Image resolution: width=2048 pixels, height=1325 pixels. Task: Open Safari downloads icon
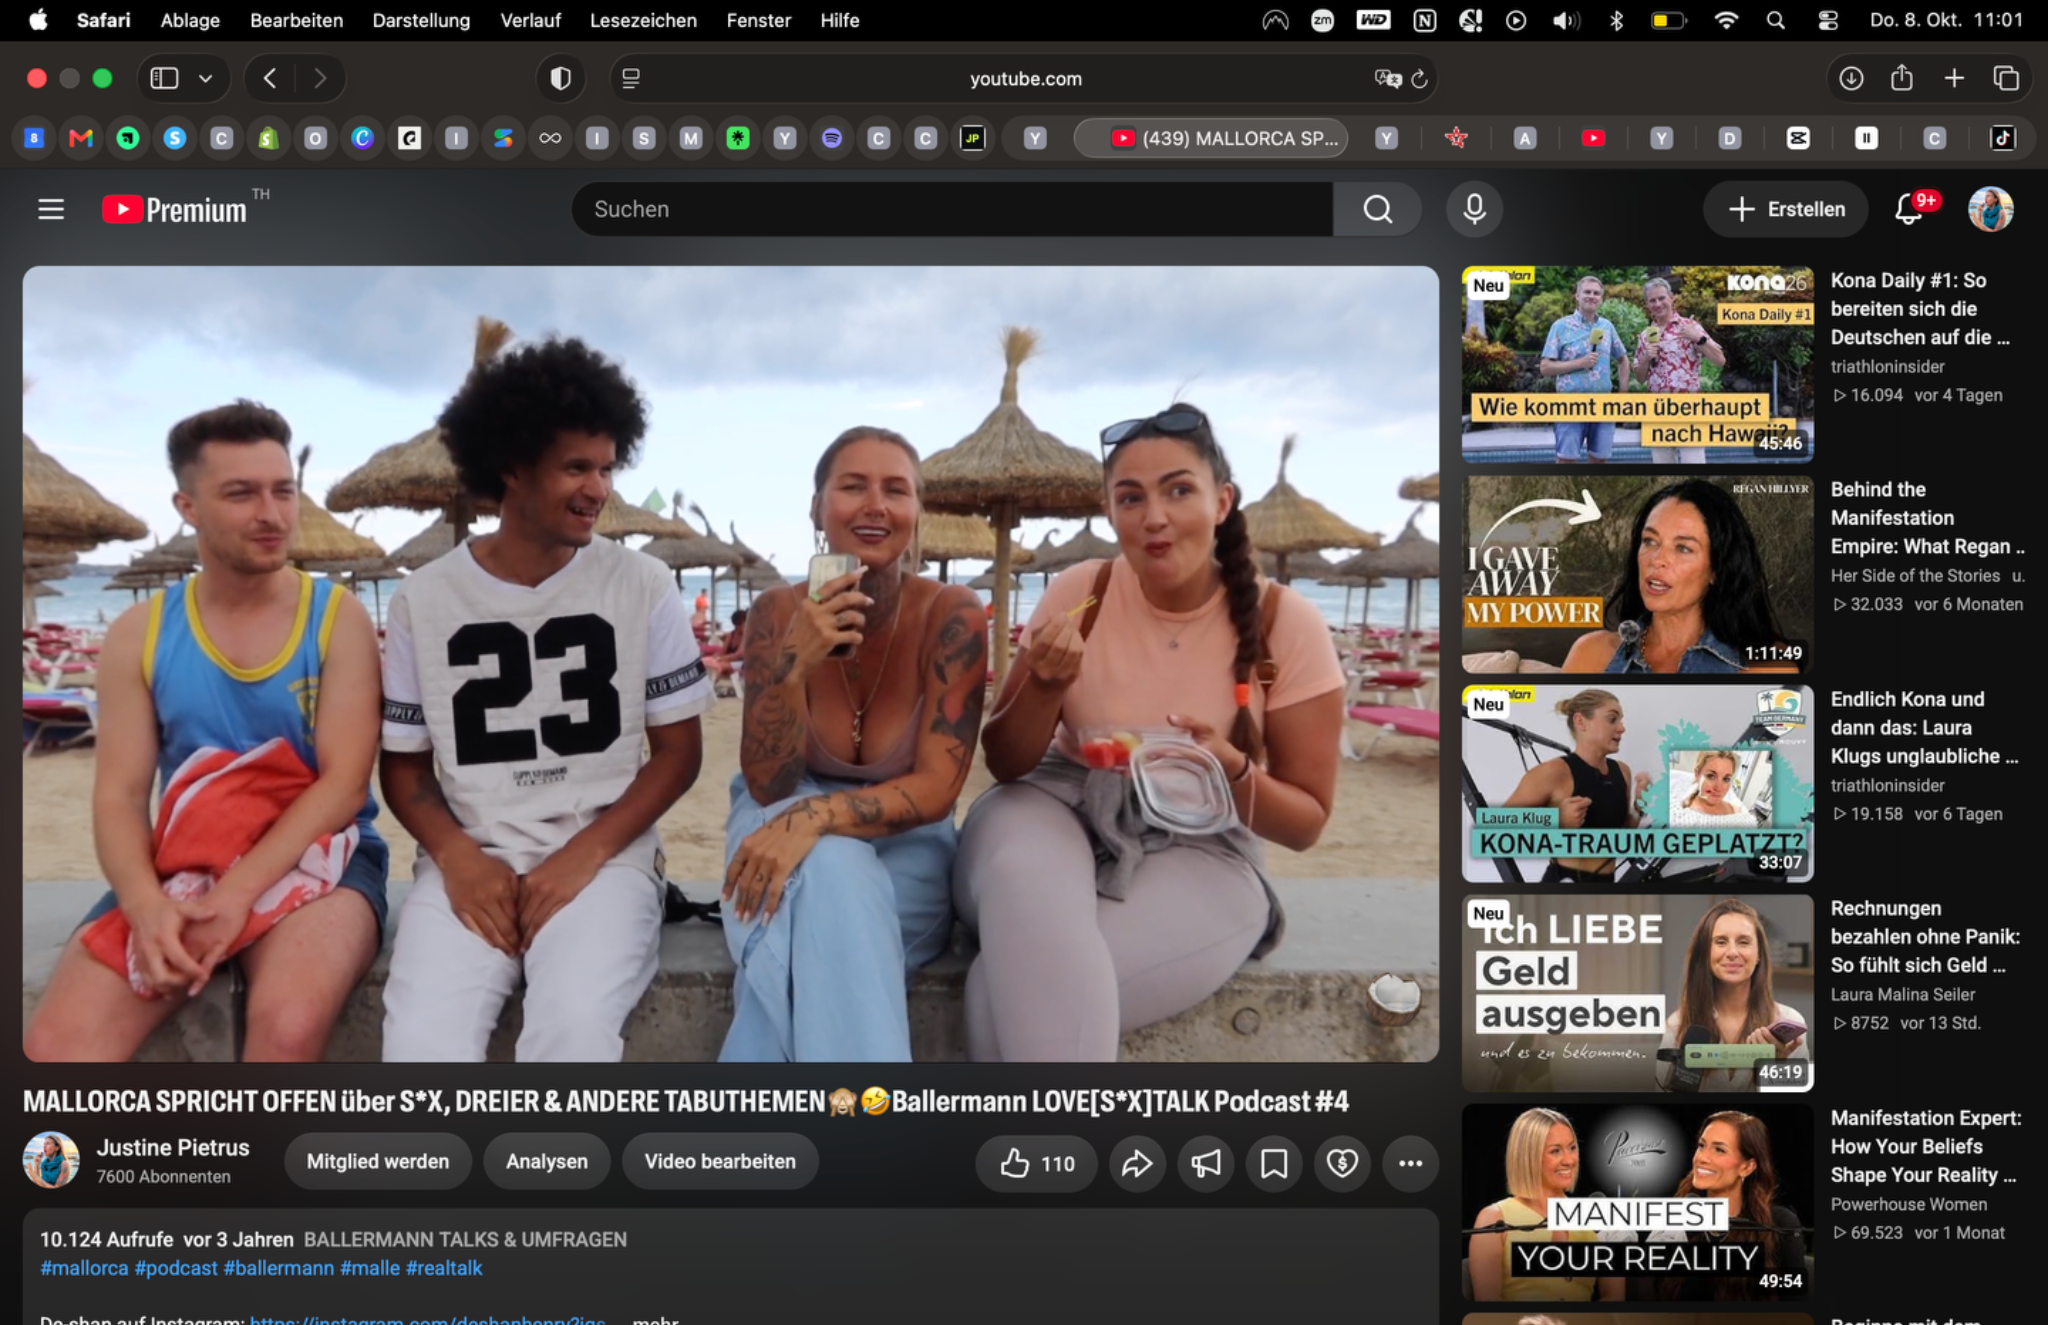1851,78
